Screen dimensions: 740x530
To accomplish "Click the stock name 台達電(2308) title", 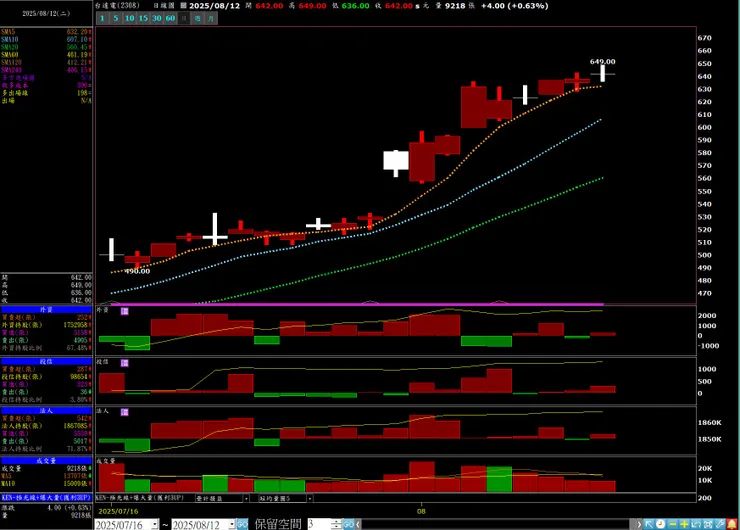I will 117,6.
